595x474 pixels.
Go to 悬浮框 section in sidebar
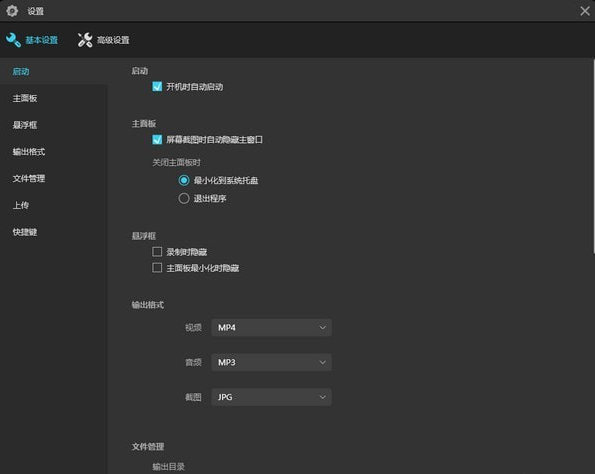25,125
